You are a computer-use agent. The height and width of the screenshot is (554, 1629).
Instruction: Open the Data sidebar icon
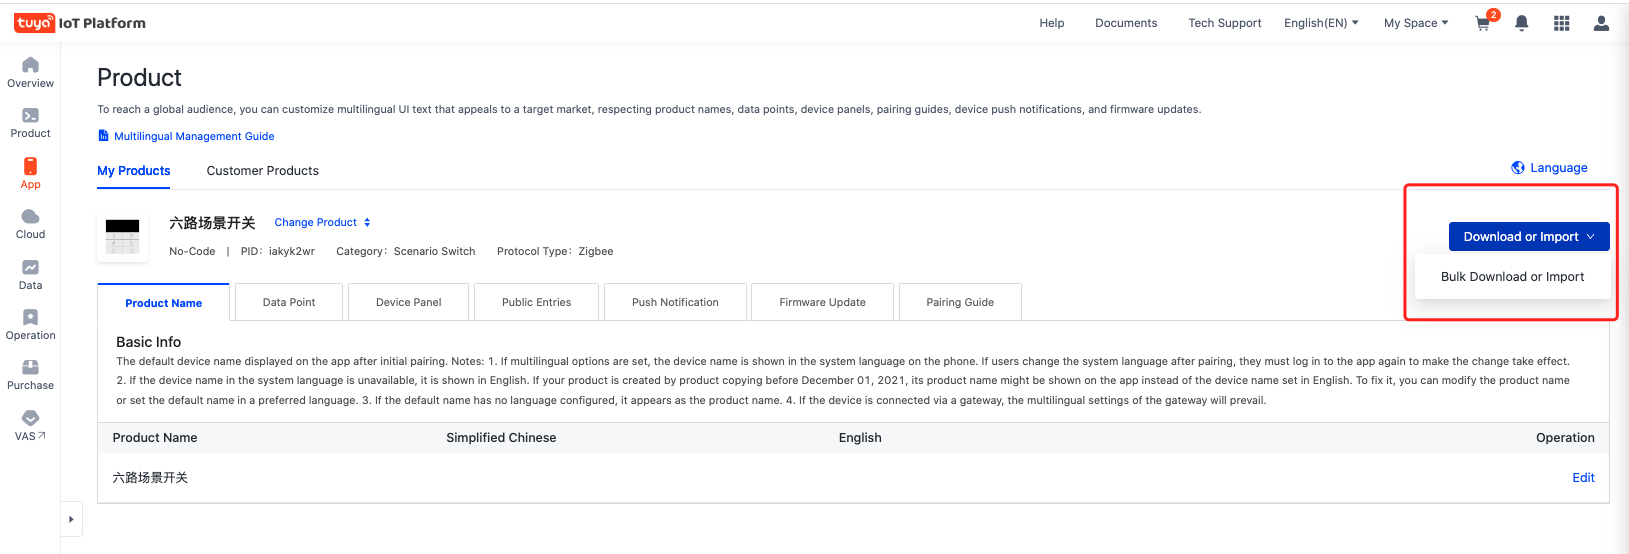tap(30, 267)
